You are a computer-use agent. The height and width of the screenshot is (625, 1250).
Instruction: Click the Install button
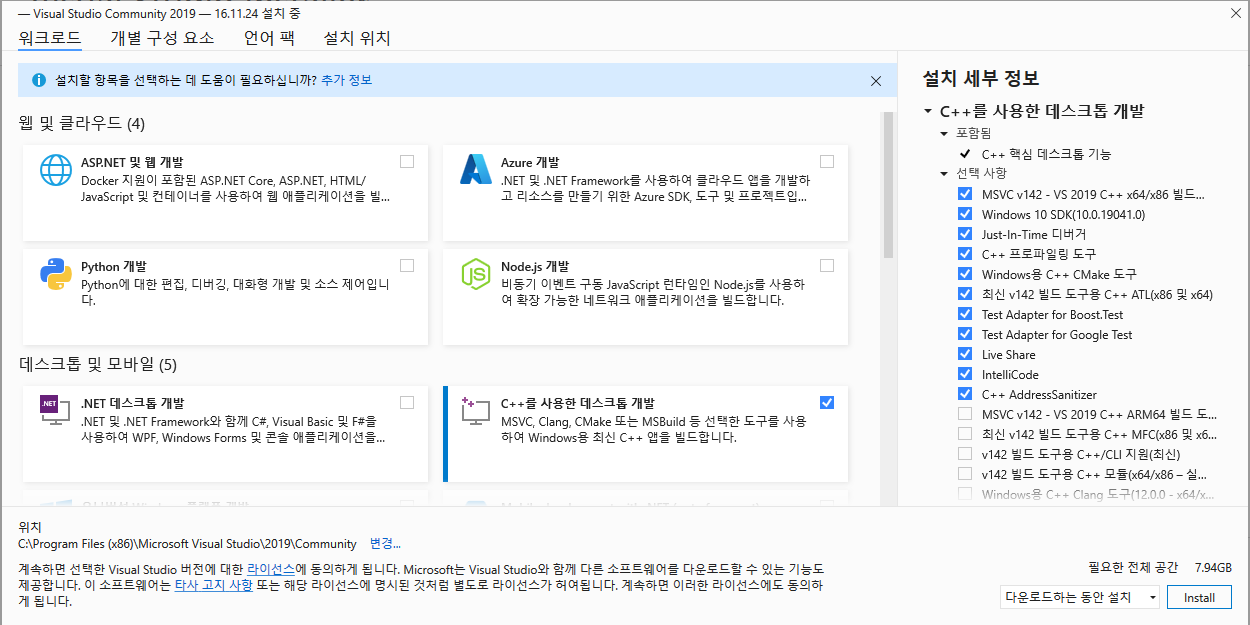(x=1200, y=597)
